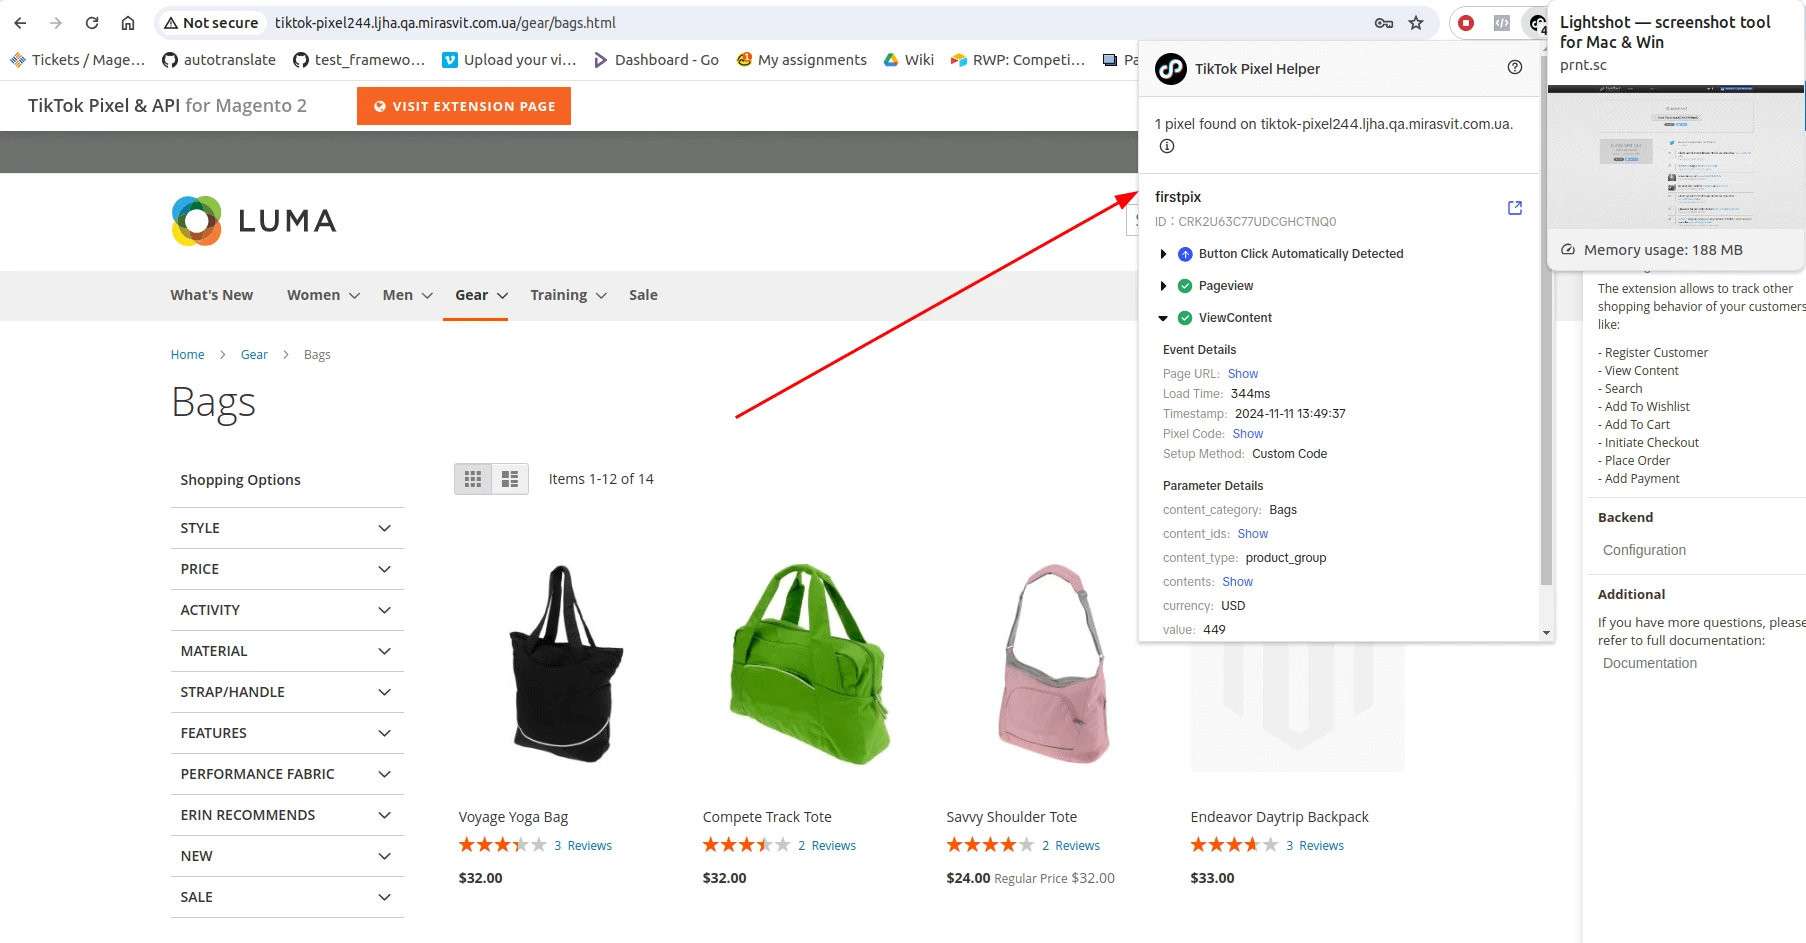Switch to grid view mode

pyautogui.click(x=473, y=479)
